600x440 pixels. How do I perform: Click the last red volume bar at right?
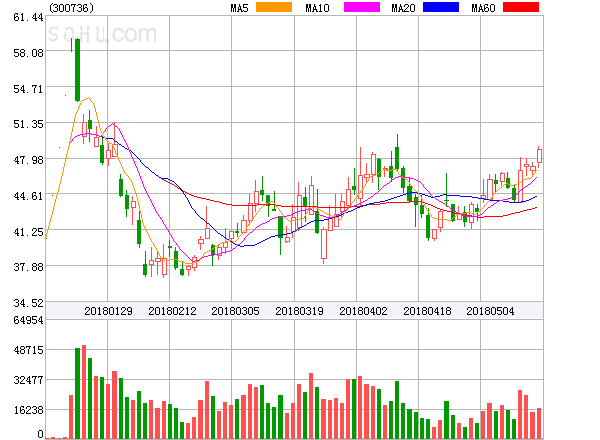point(539,423)
